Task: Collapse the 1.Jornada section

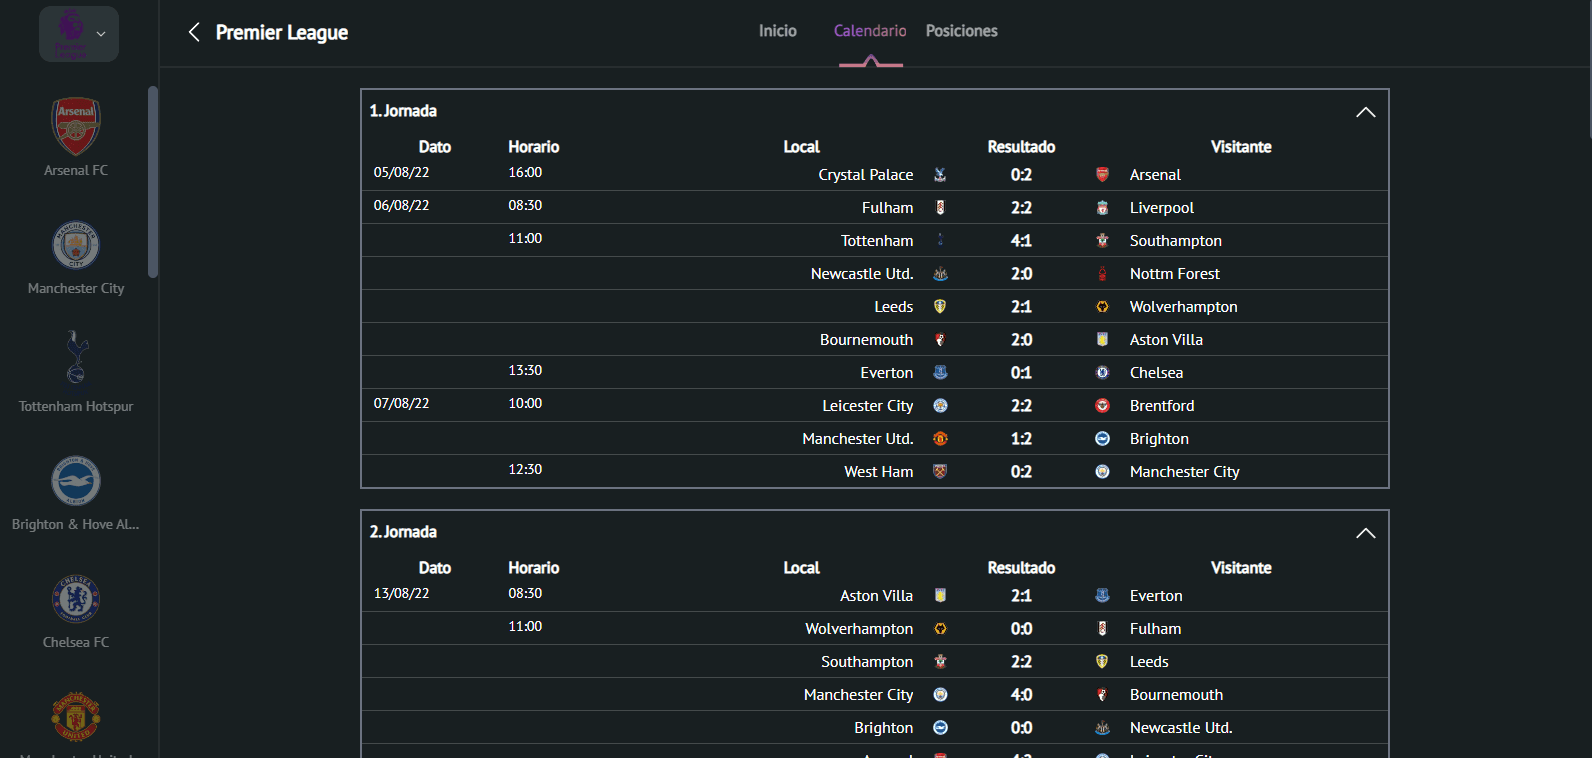Action: [1365, 112]
